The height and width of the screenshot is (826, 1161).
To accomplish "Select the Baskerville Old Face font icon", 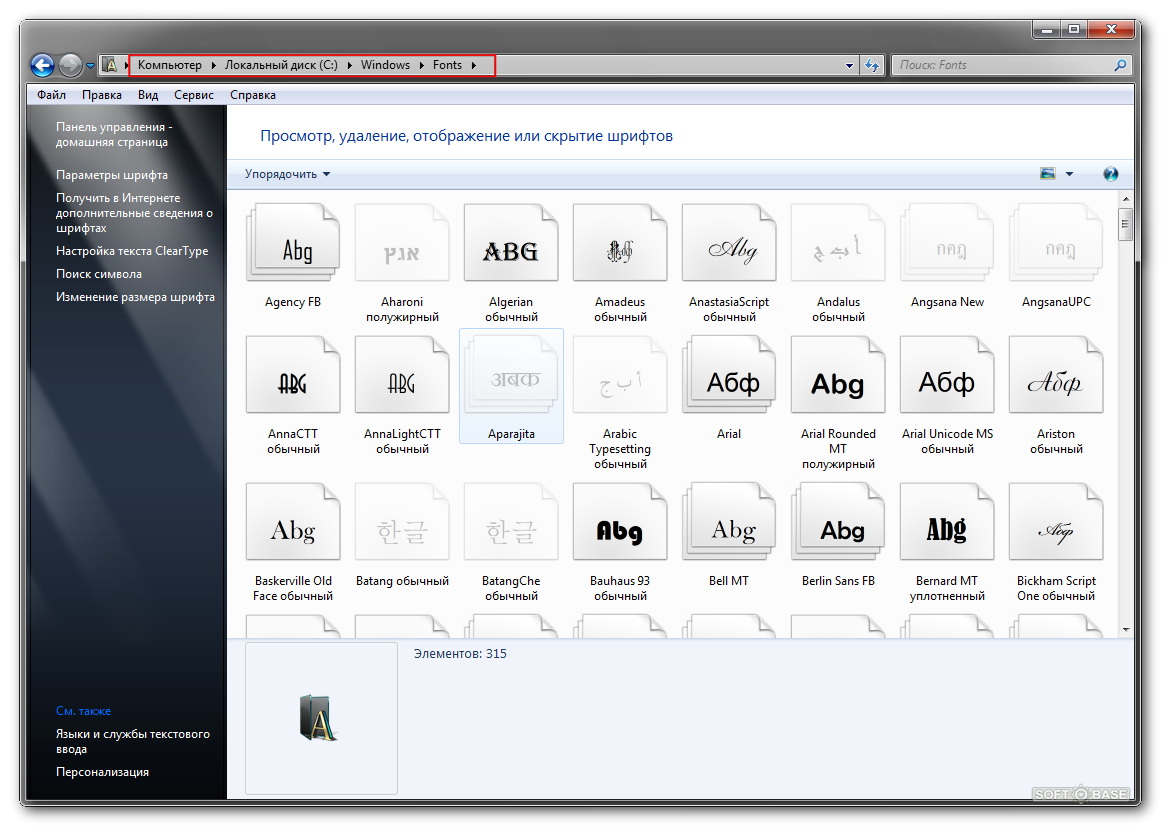I will (293, 522).
